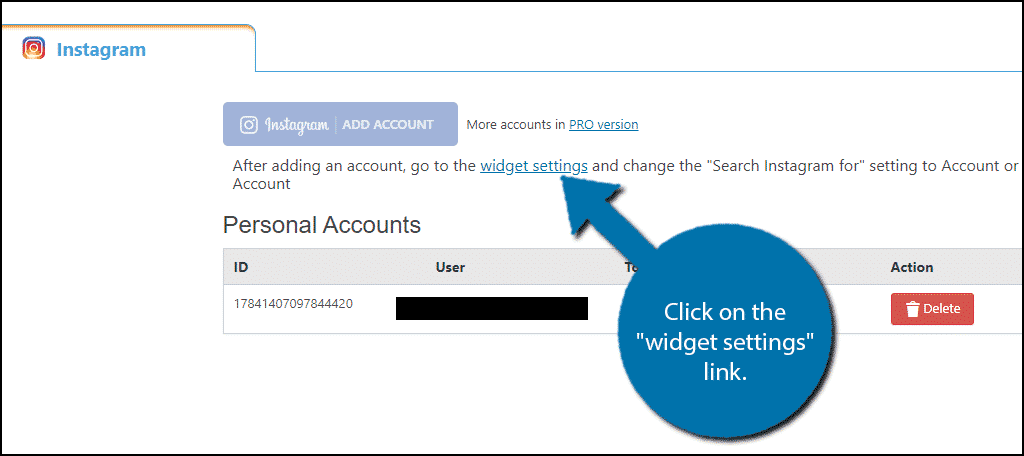The image size is (1024, 456).
Task: Click the Personal Accounts heading
Action: click(x=322, y=225)
